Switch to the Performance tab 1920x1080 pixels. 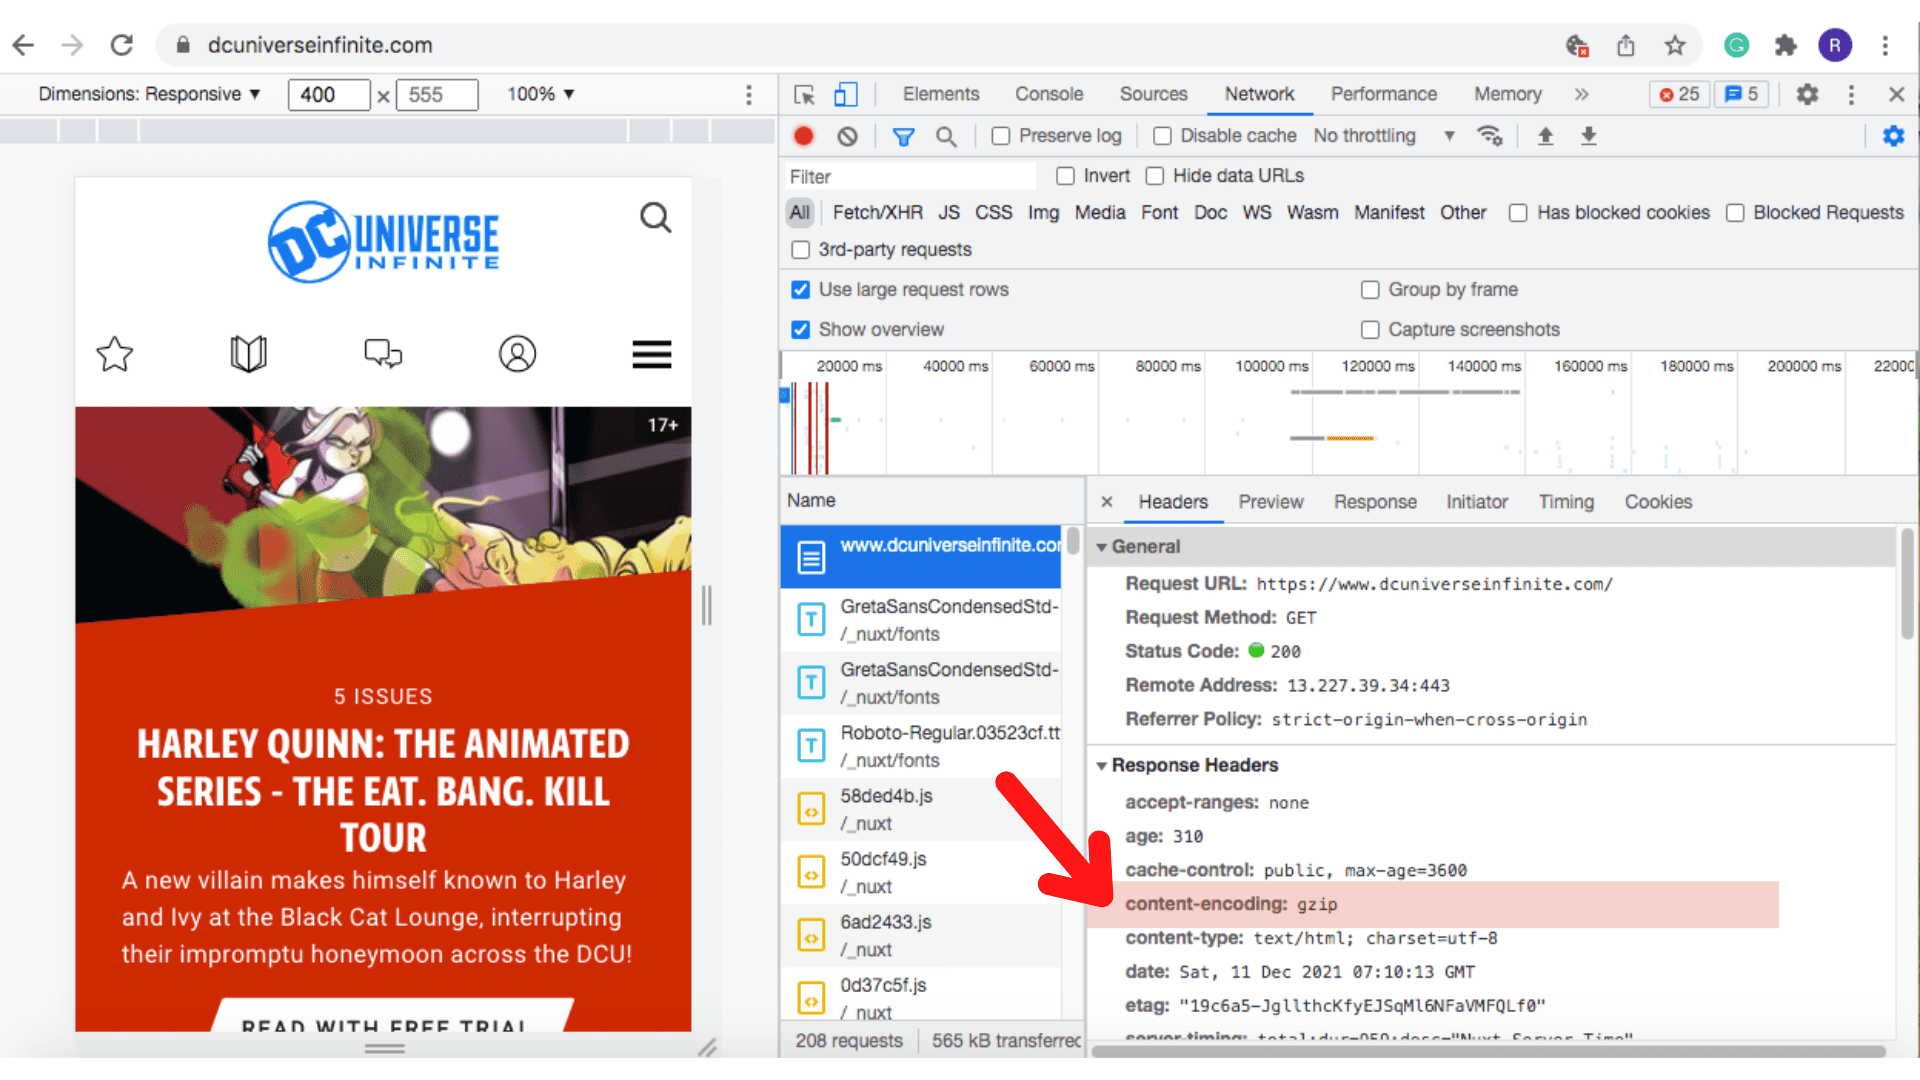pyautogui.click(x=1383, y=94)
